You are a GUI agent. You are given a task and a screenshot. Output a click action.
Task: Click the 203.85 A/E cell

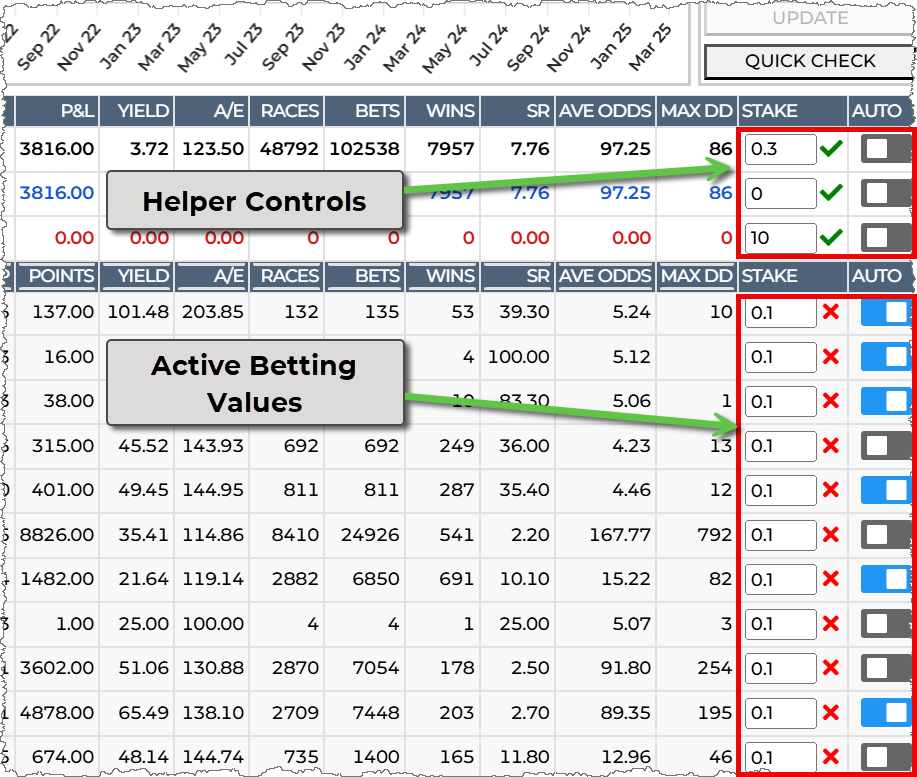click(213, 312)
